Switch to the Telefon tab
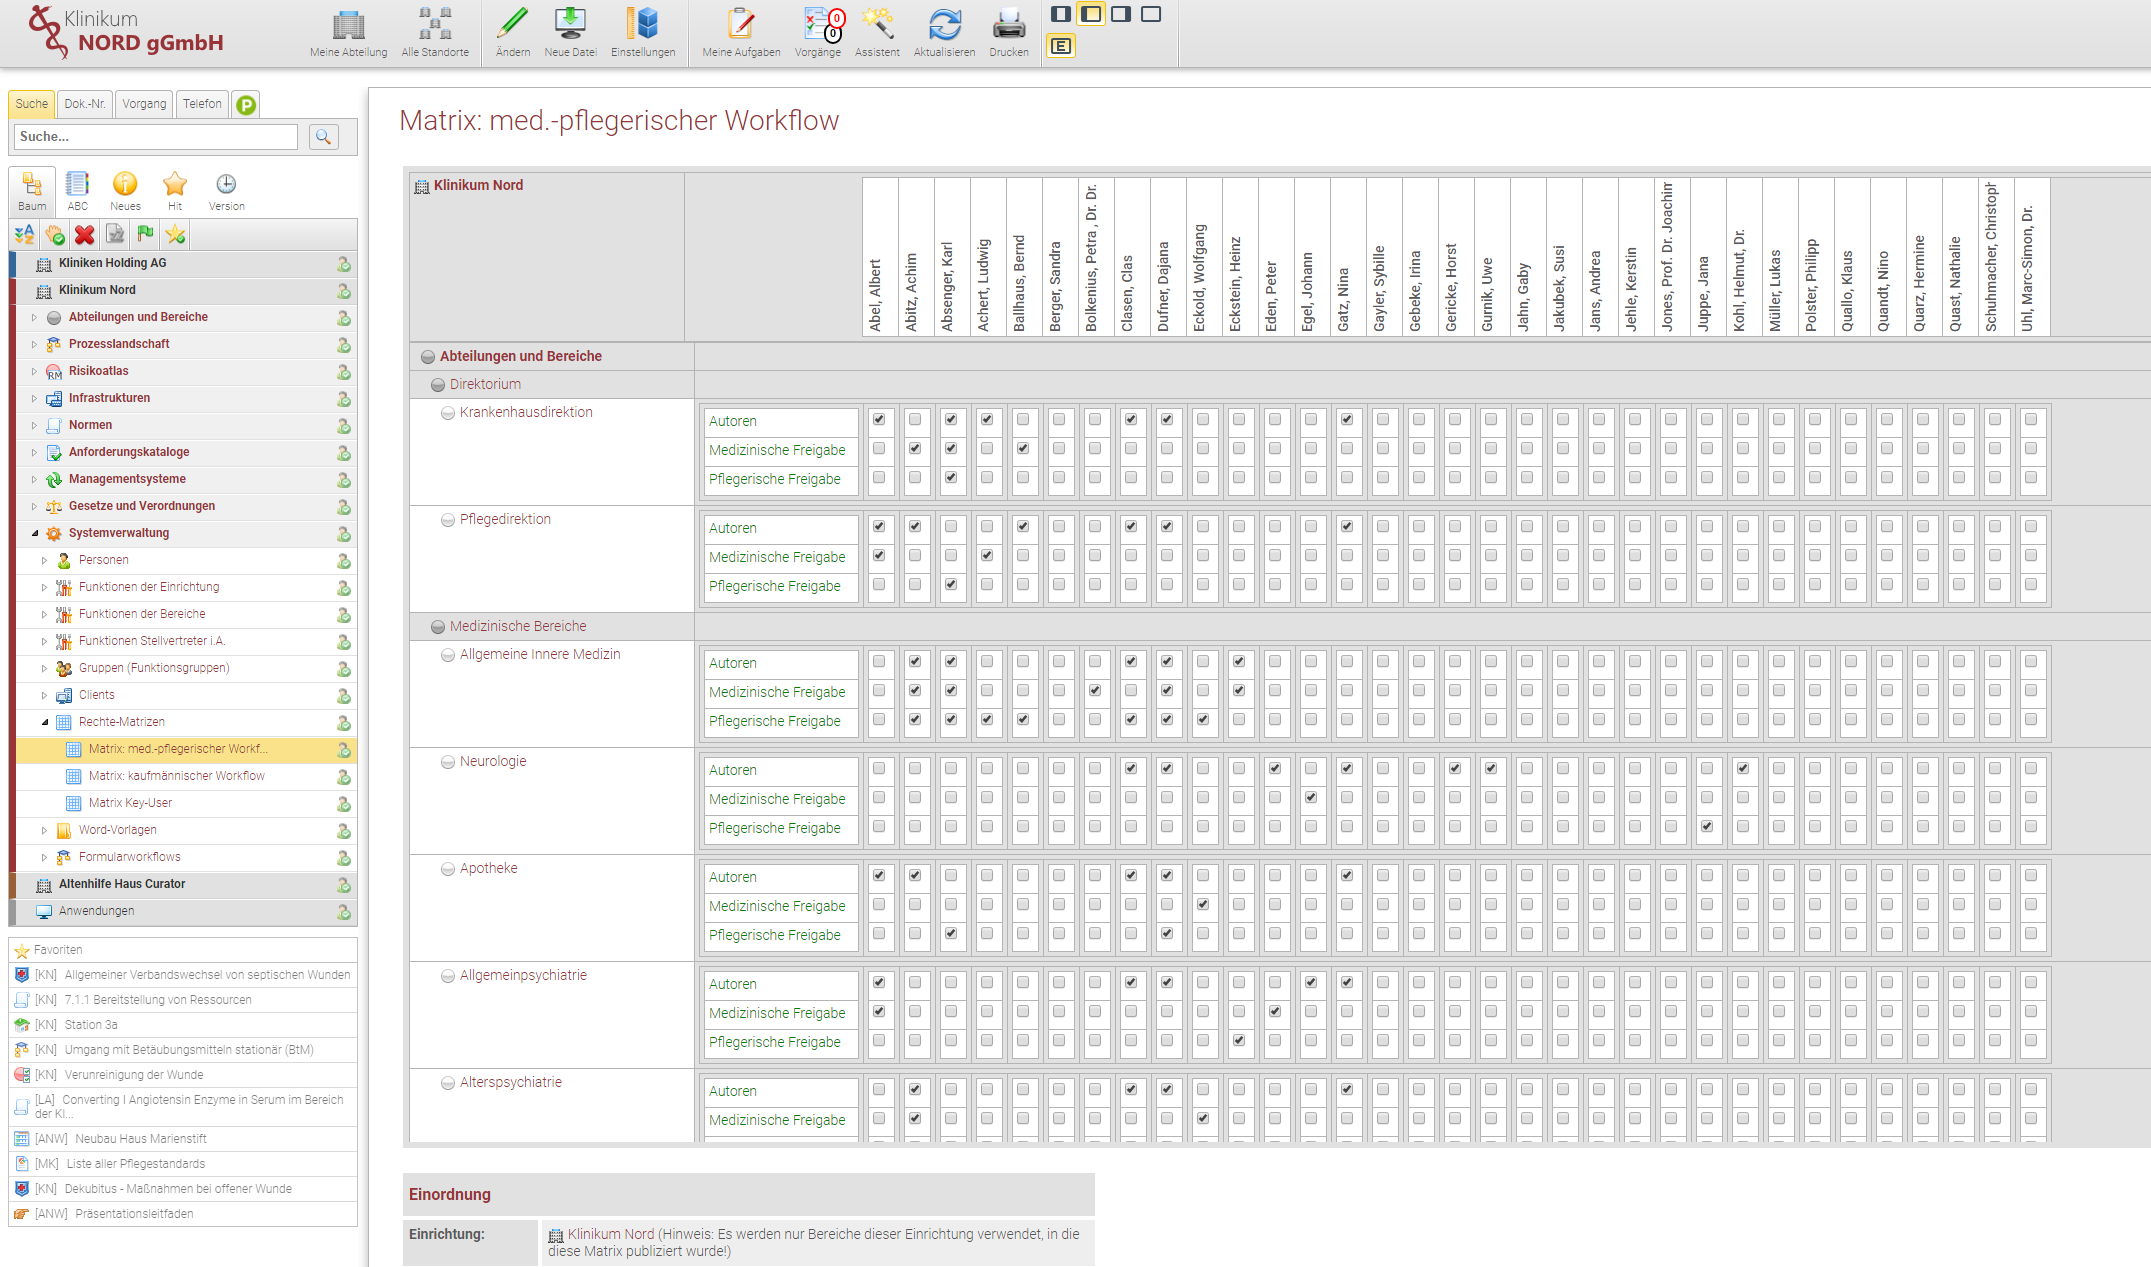2151x1267 pixels. 202,104
